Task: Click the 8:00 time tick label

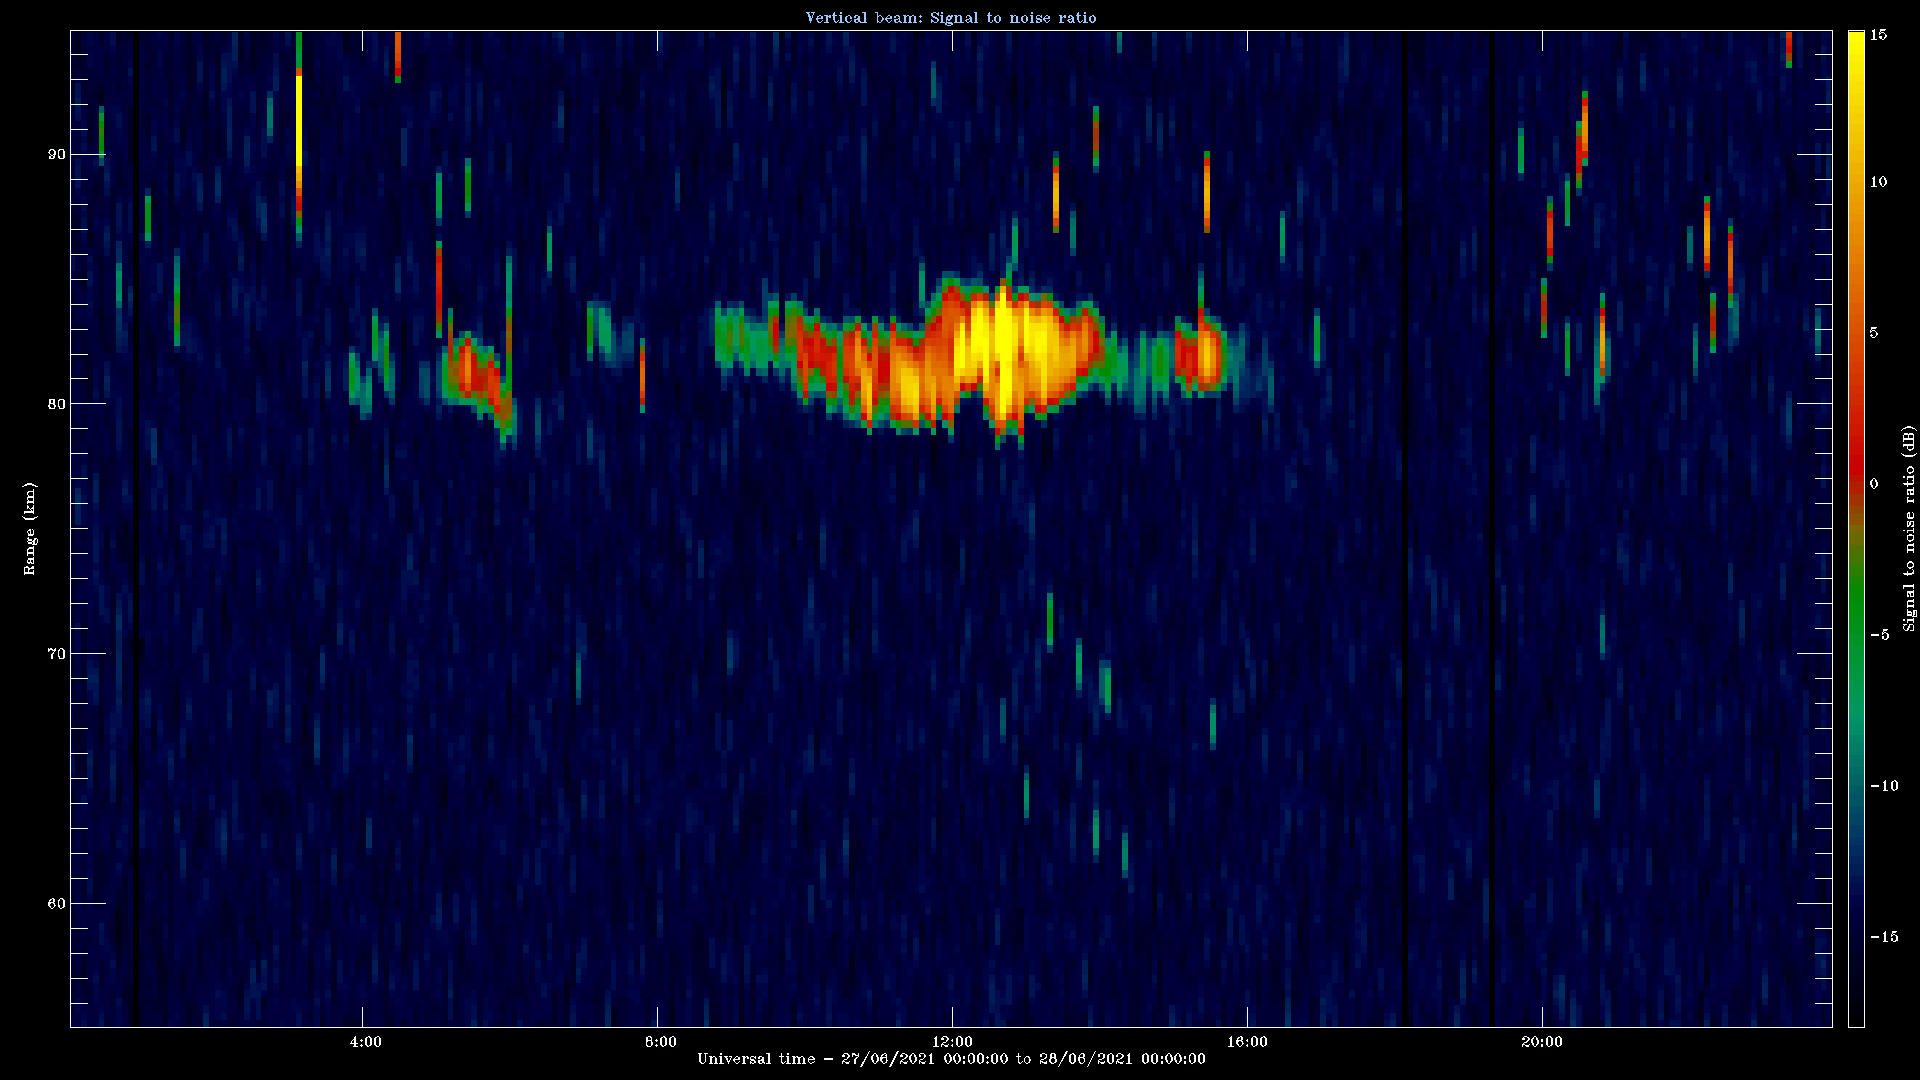Action: 660,1042
